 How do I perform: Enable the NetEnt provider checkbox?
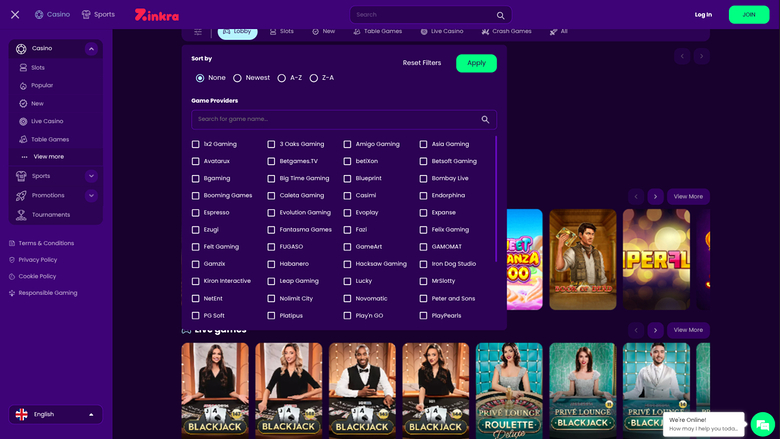[x=195, y=299]
